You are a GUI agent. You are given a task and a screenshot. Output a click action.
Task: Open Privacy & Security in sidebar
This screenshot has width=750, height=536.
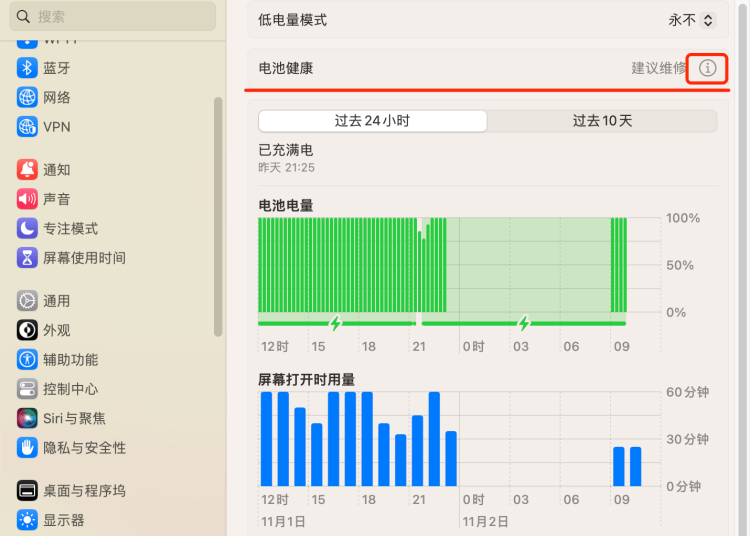[x=84, y=448]
